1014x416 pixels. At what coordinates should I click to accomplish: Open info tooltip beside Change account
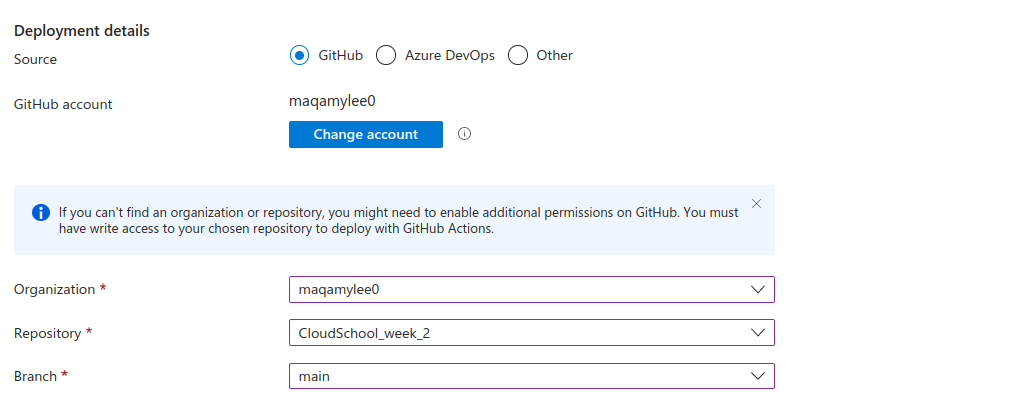pyautogui.click(x=464, y=134)
